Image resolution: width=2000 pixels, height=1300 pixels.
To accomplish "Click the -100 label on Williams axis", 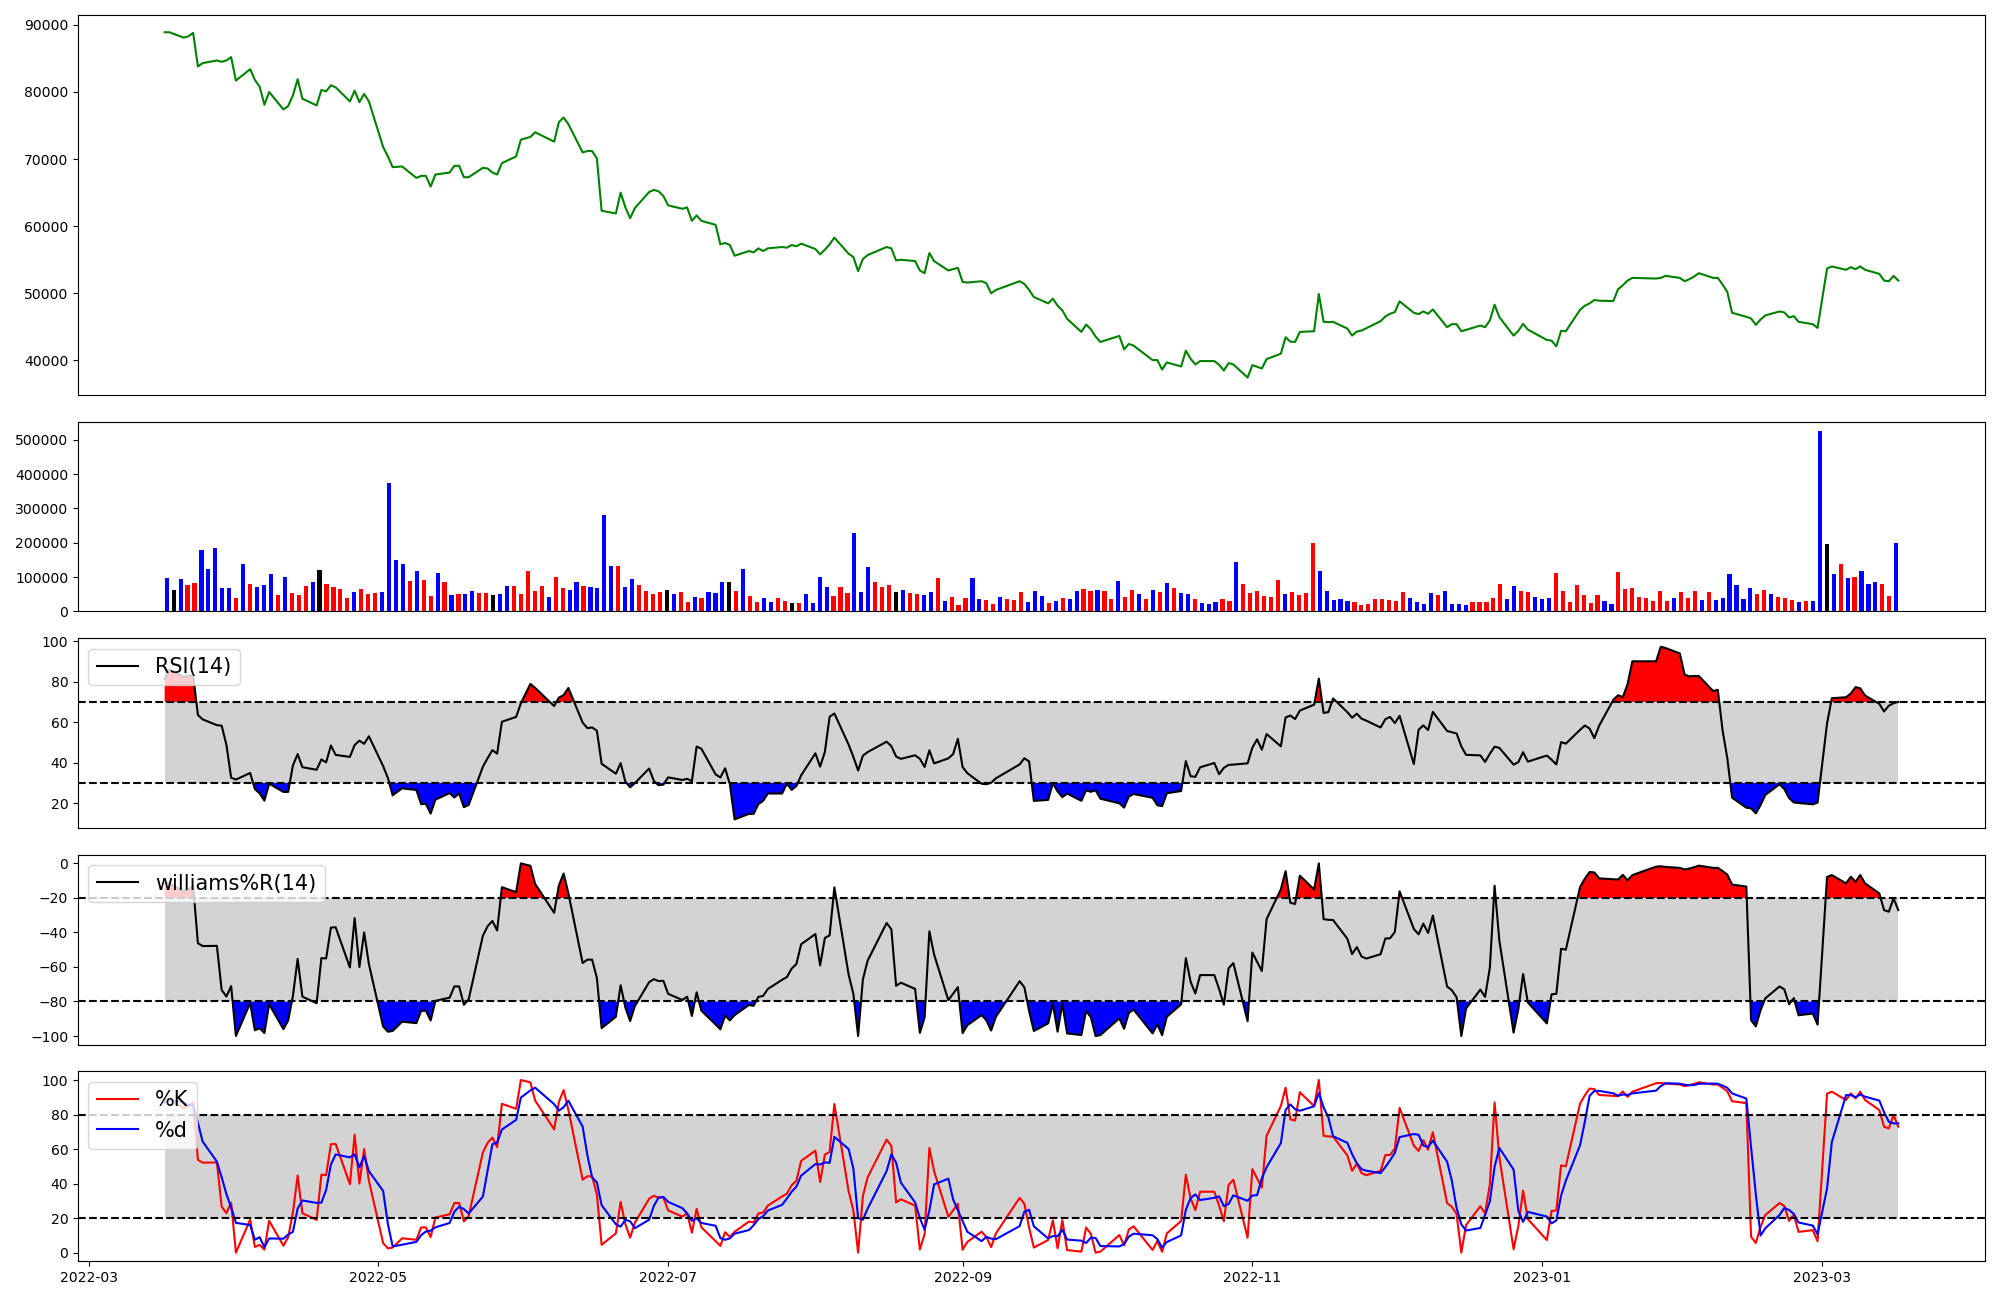I will point(49,1037).
